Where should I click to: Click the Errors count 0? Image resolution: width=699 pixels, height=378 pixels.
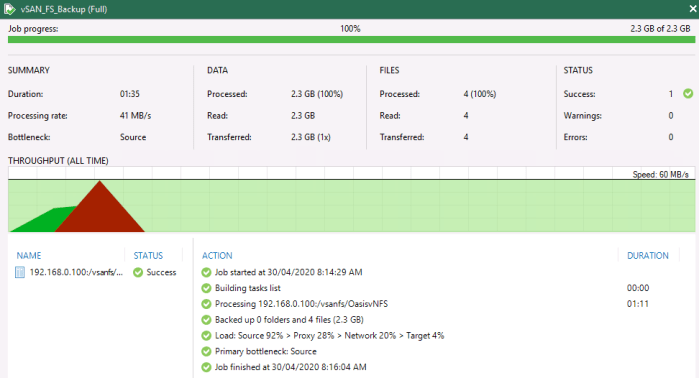(x=671, y=137)
